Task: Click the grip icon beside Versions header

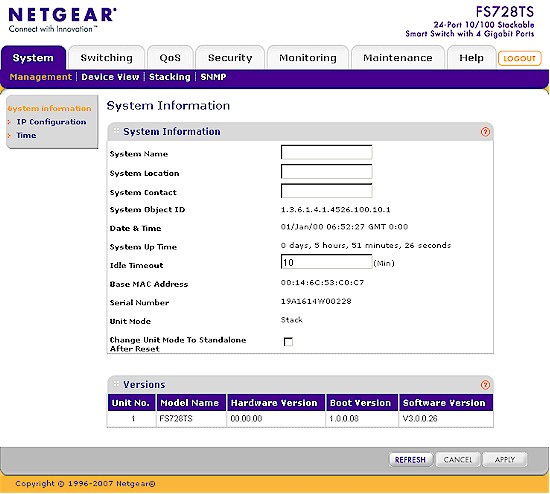Action: coord(116,384)
